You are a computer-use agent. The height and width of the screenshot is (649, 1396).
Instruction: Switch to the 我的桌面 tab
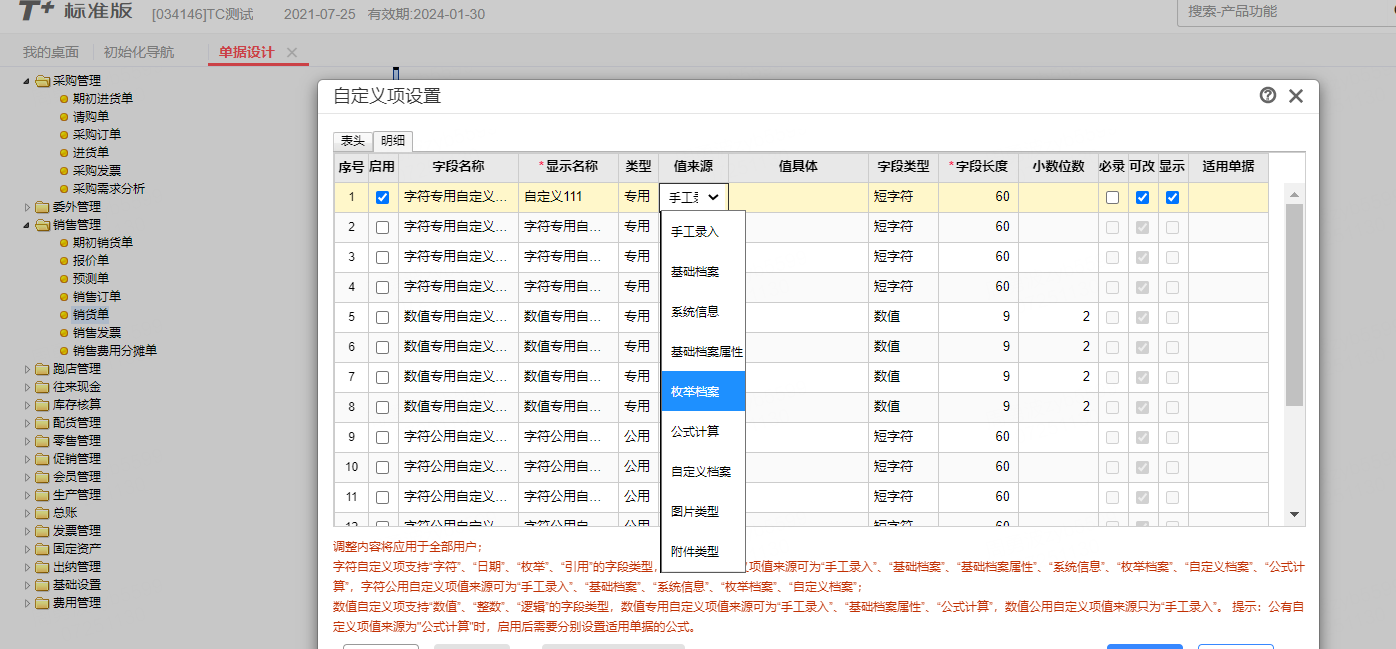point(51,52)
